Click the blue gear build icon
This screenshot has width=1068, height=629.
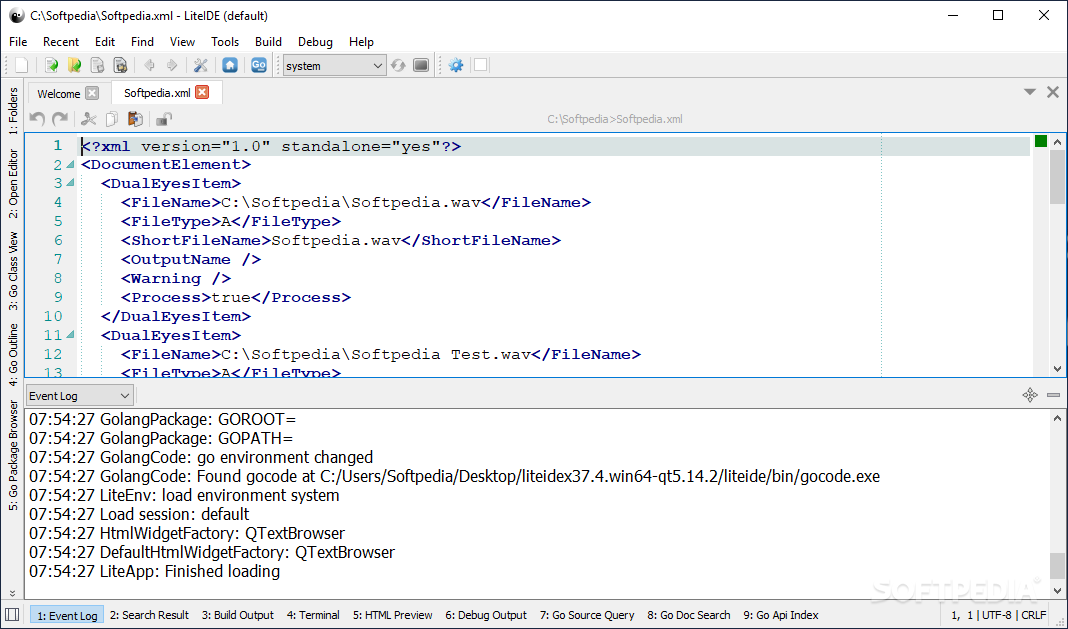point(456,65)
